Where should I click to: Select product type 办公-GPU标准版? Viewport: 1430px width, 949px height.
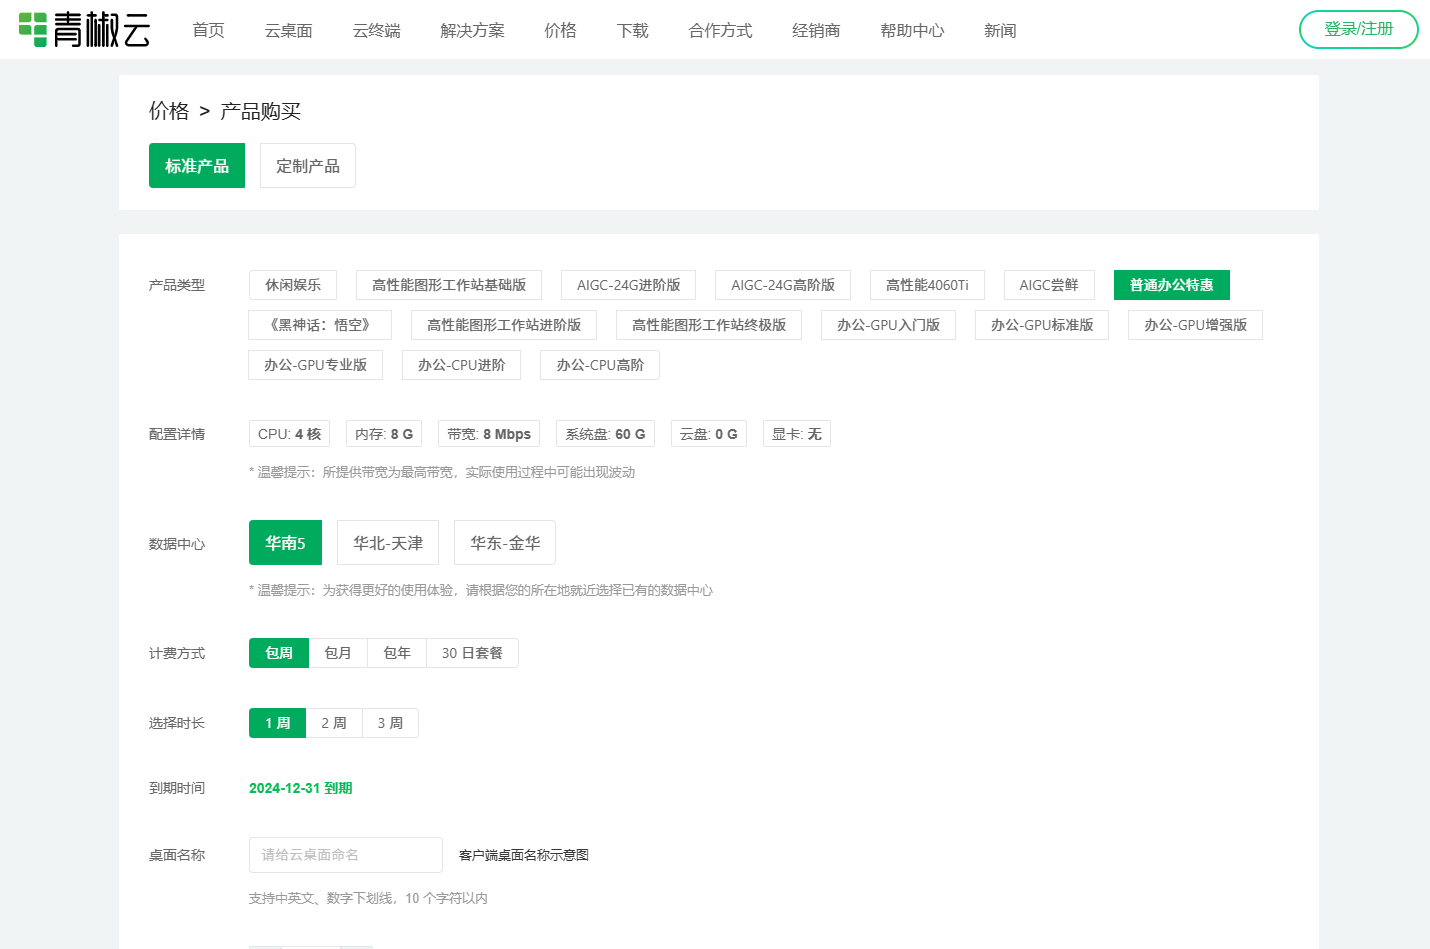[1042, 325]
